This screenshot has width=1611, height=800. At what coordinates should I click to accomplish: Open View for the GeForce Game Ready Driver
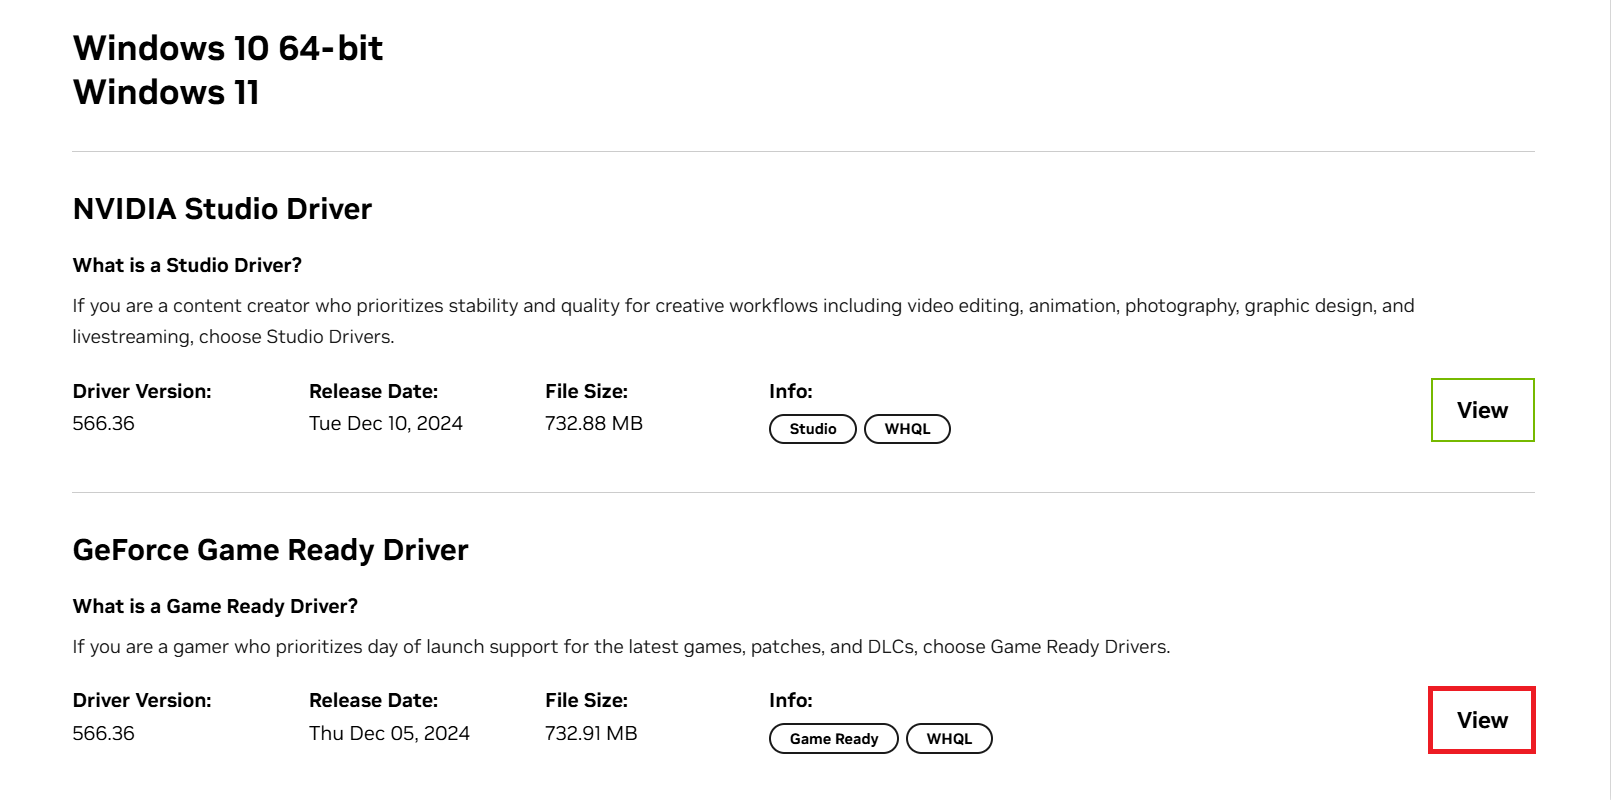coord(1482,720)
